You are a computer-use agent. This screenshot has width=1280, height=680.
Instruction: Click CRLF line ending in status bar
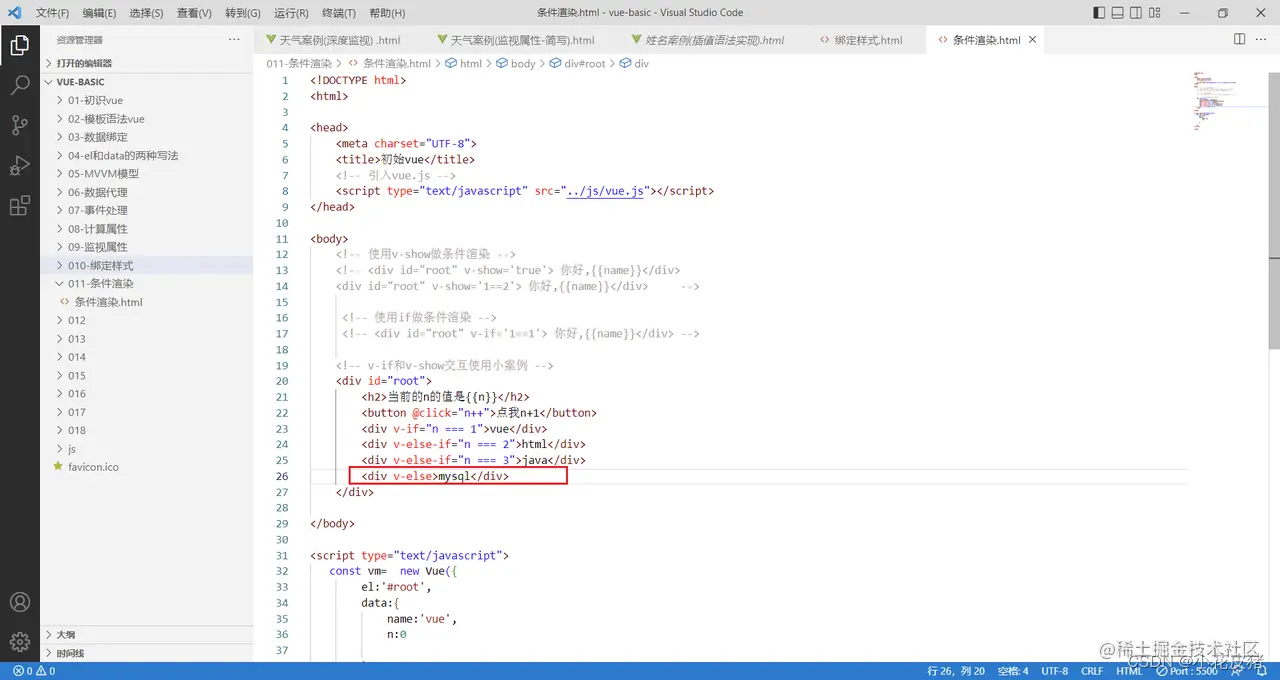(x=1092, y=671)
